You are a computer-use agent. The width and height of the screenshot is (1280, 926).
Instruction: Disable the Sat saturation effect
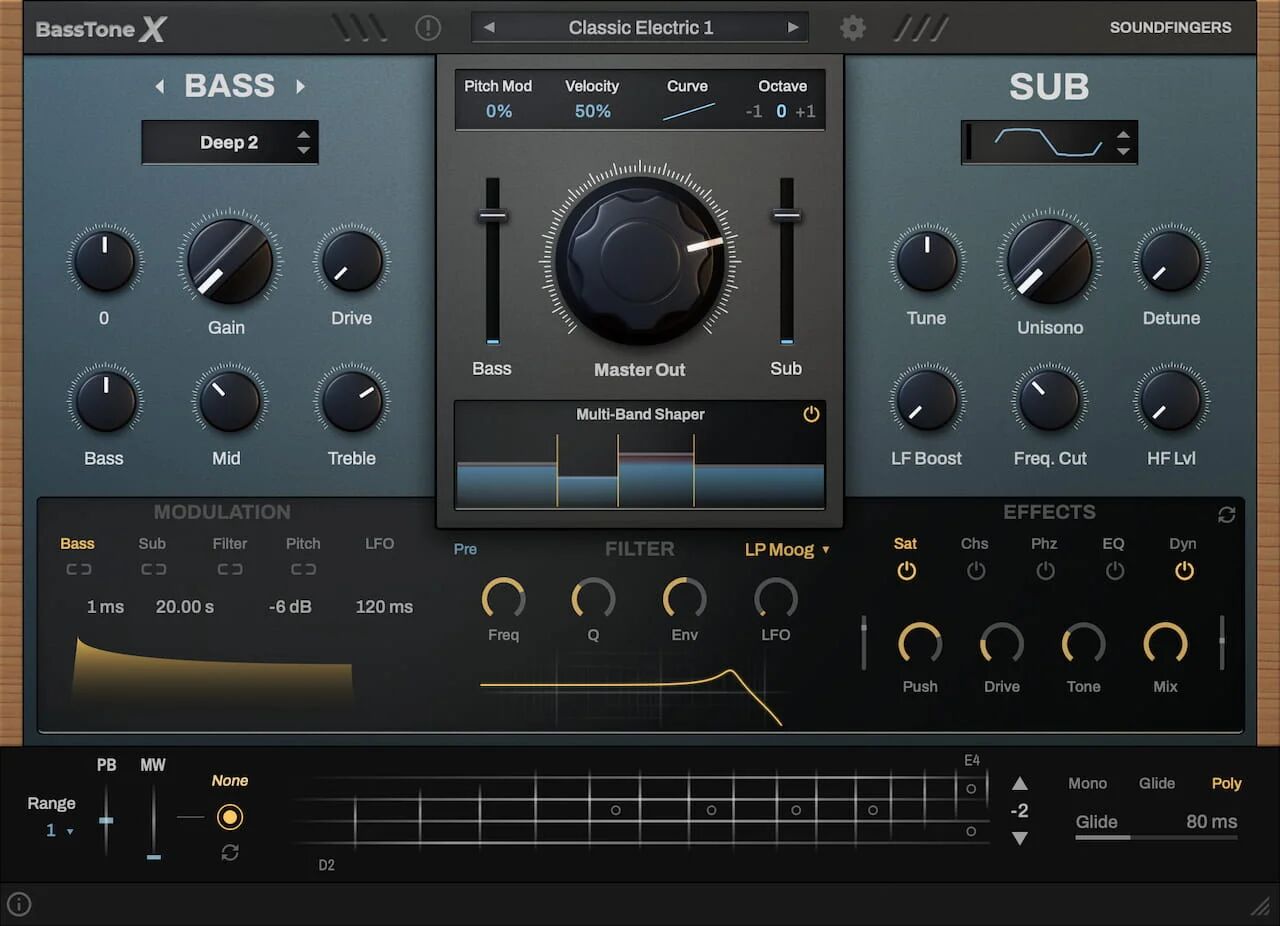tap(905, 571)
